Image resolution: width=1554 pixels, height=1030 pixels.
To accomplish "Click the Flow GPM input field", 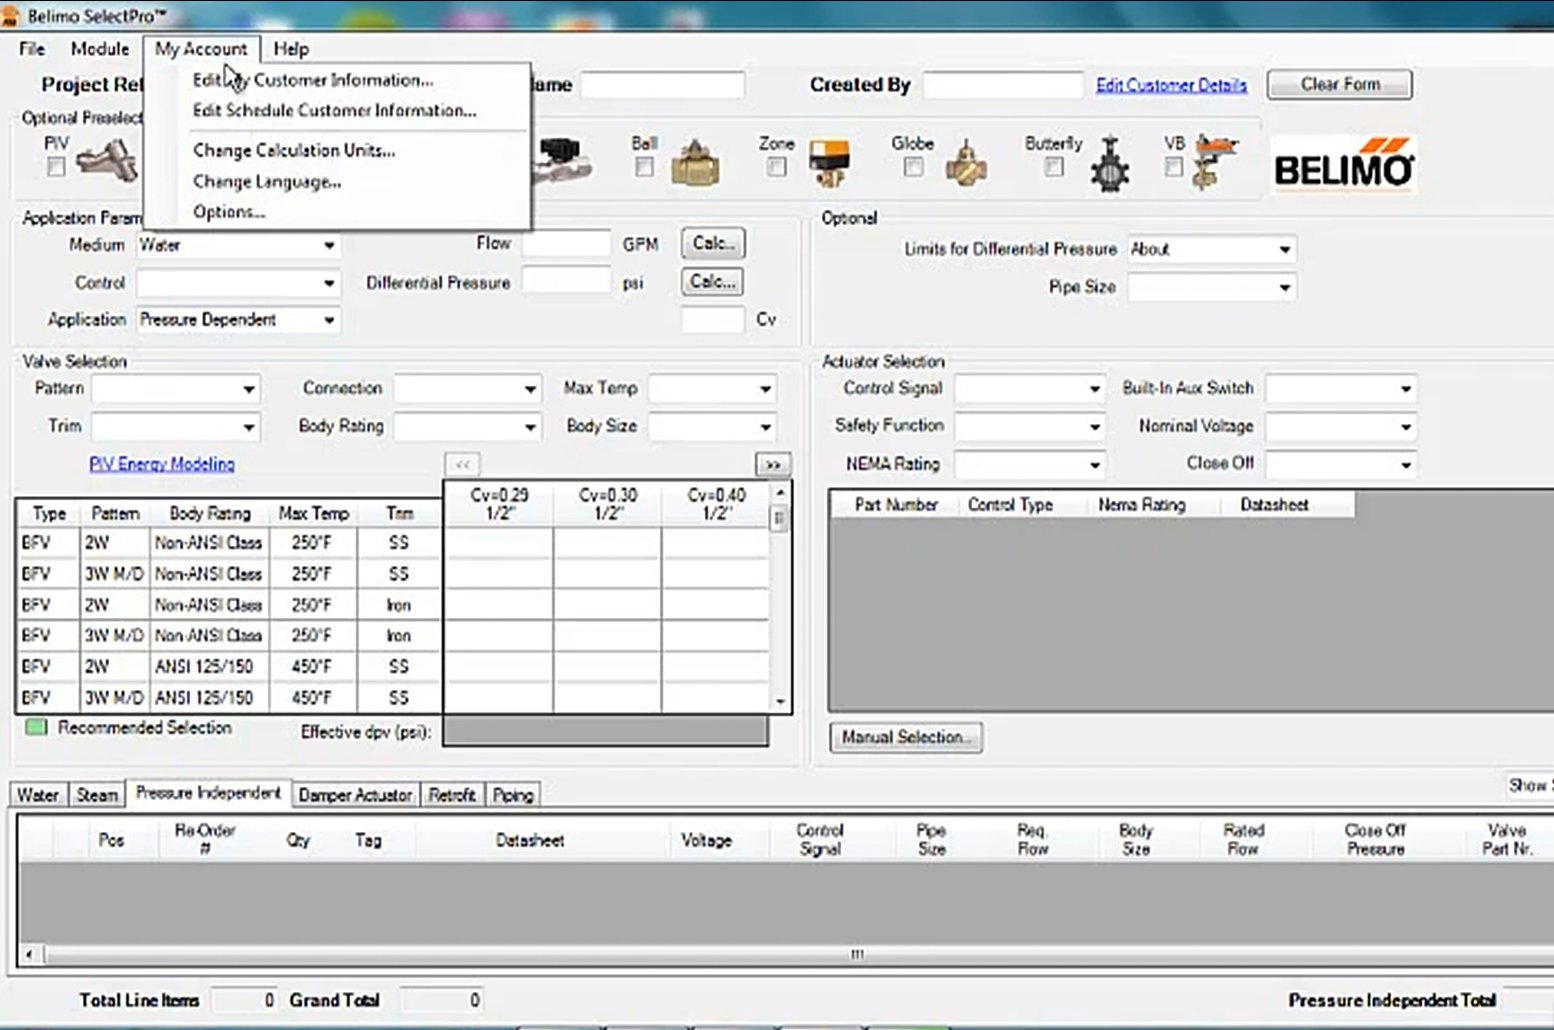I will pyautogui.click(x=566, y=244).
